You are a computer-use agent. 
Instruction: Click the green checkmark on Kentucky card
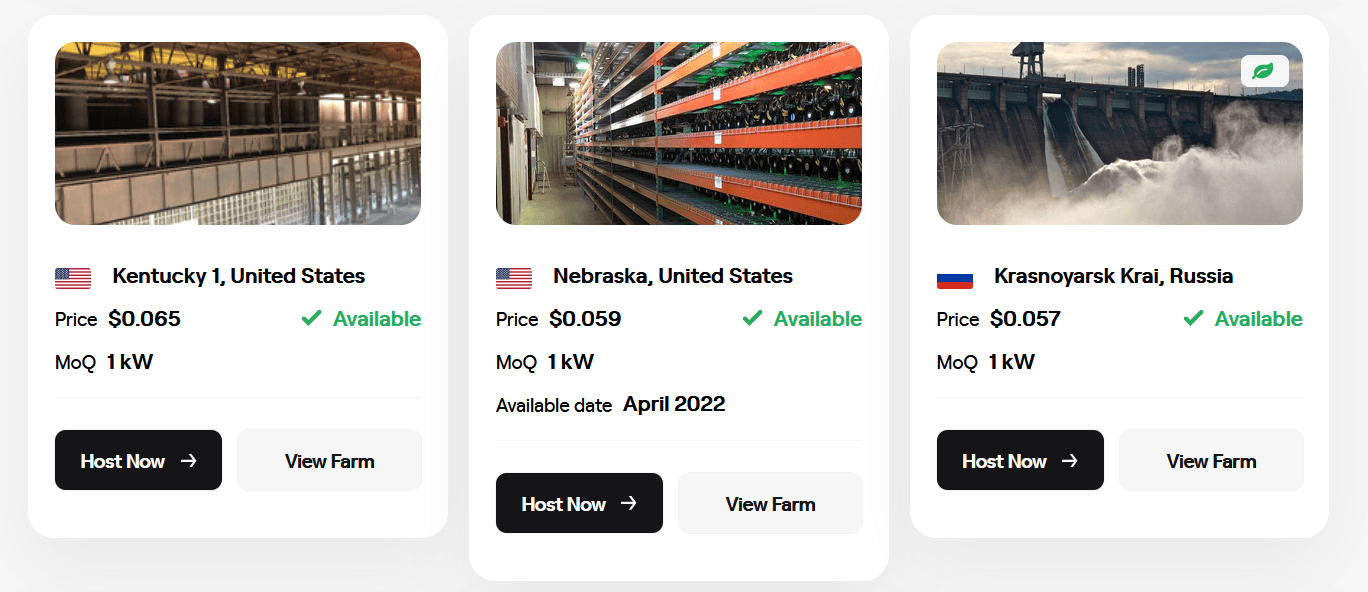pyautogui.click(x=311, y=318)
